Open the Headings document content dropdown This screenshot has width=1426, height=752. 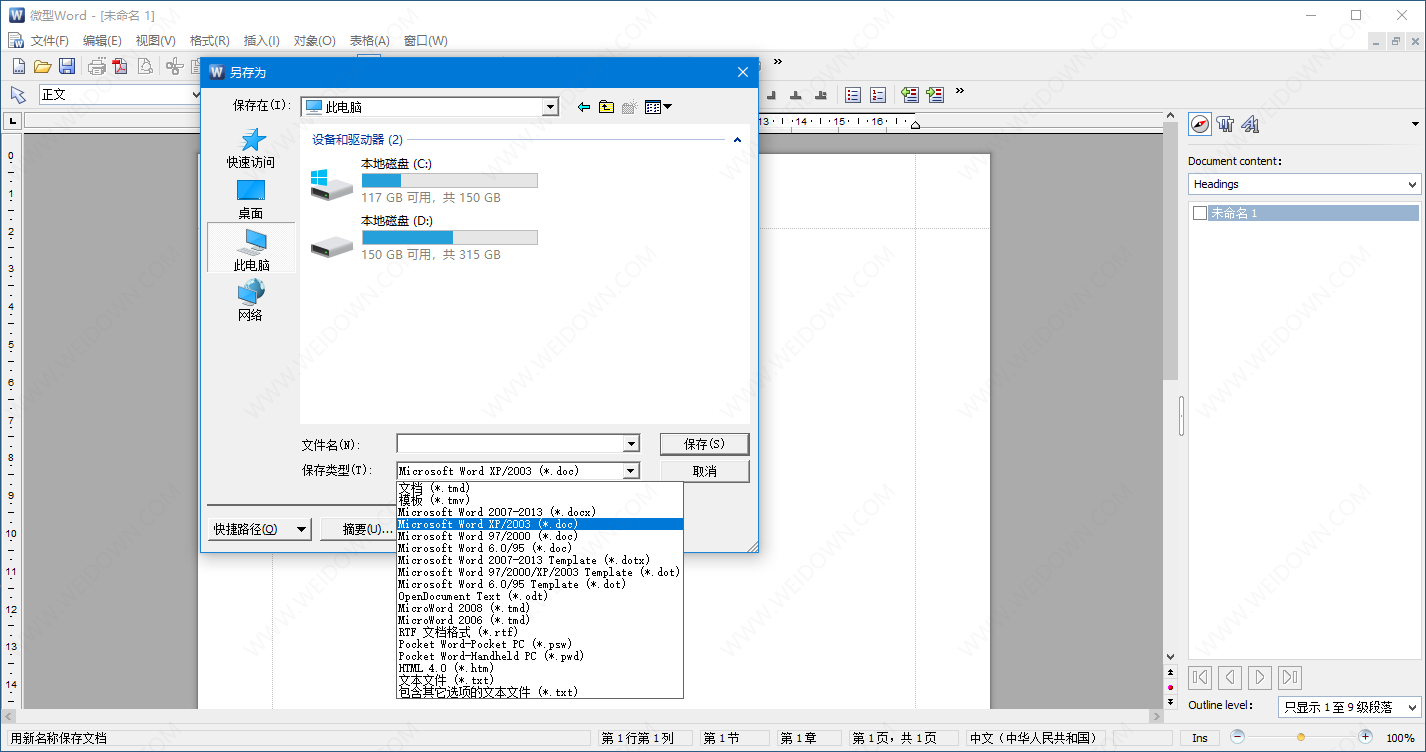pos(1305,184)
